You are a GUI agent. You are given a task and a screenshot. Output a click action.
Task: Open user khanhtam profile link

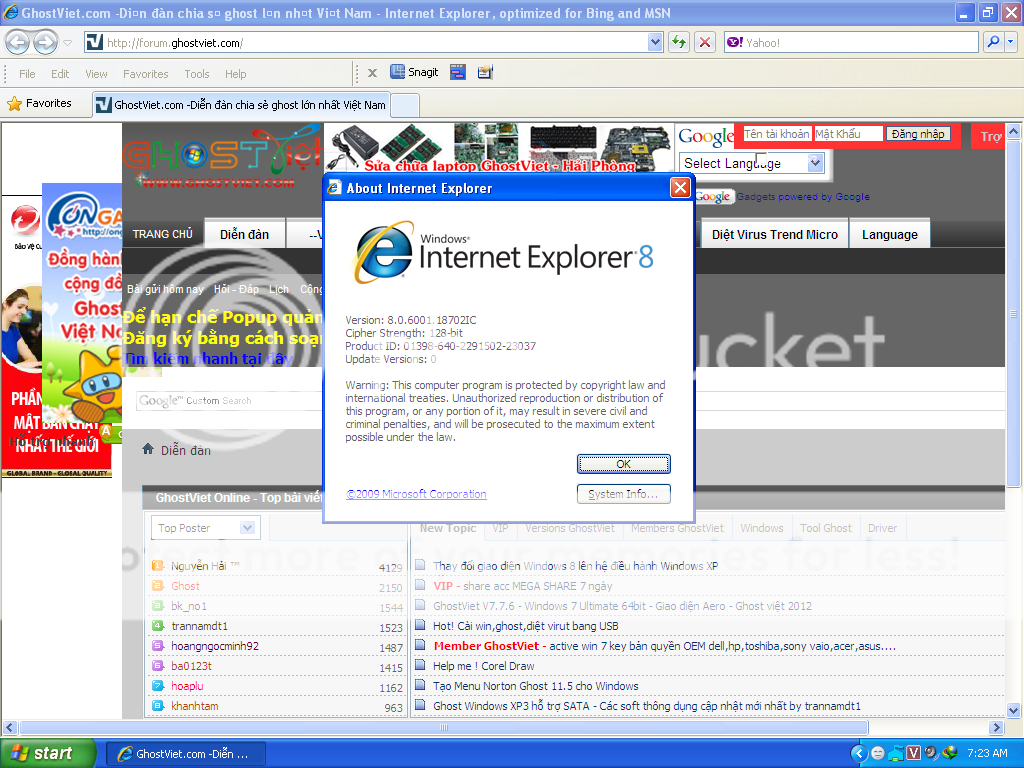[195, 706]
